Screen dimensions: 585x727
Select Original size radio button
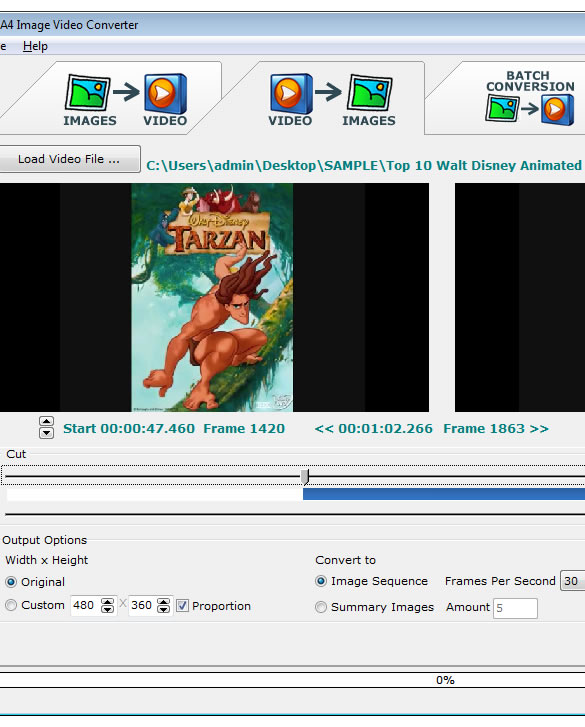pos(11,582)
